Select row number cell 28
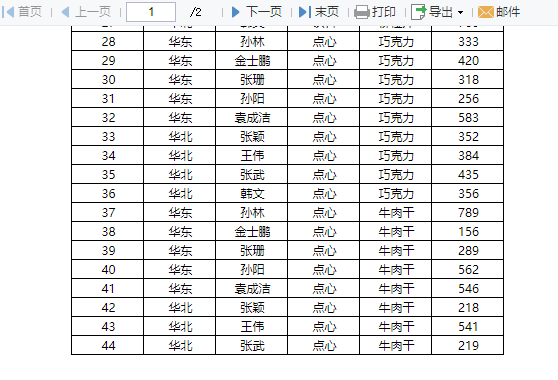The width and height of the screenshot is (558, 380). [x=107, y=41]
